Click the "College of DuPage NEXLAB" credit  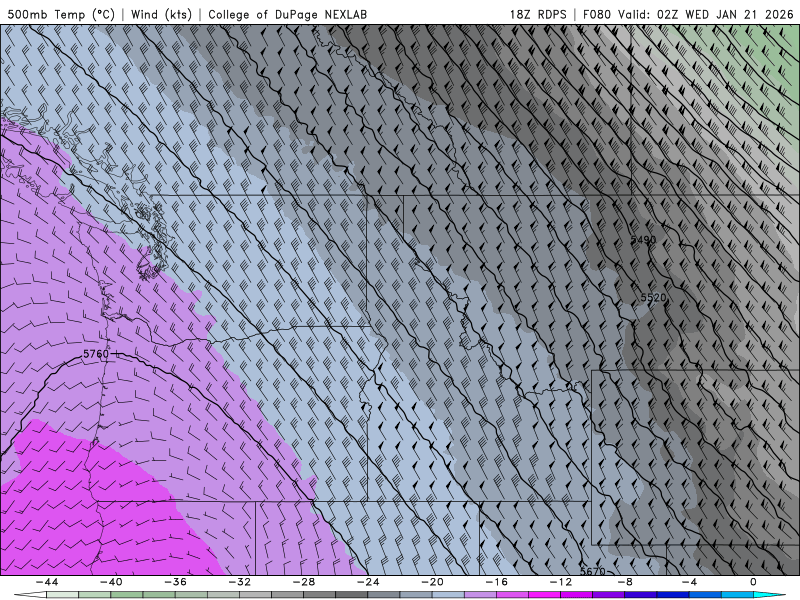tap(287, 14)
